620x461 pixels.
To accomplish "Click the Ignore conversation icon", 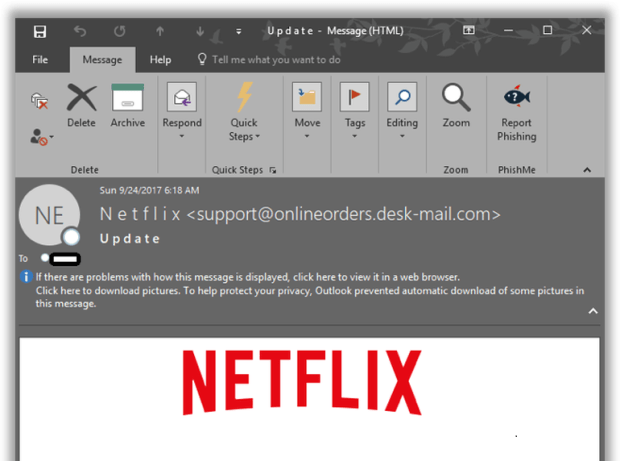I will [x=40, y=100].
